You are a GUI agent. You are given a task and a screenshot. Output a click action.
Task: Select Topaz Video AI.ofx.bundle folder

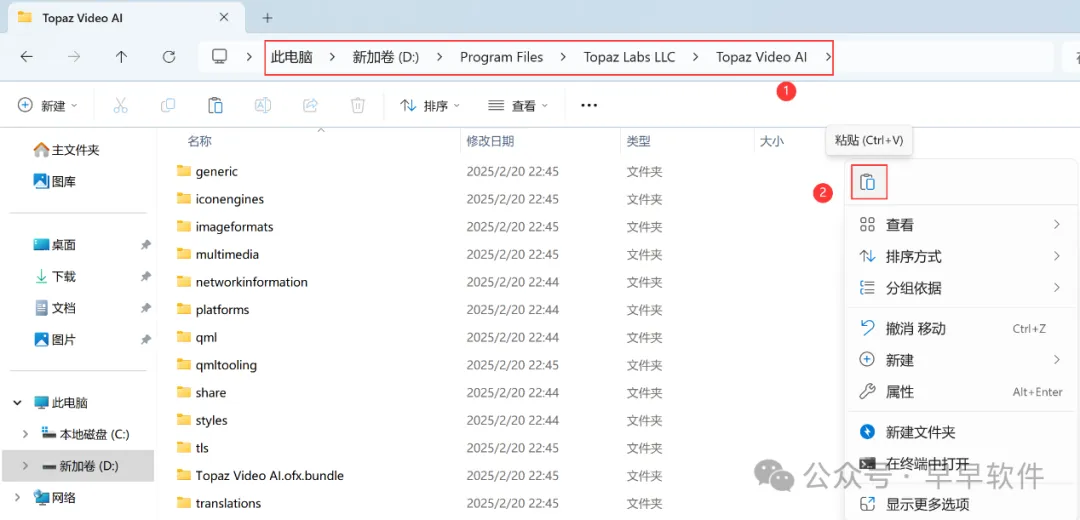click(269, 475)
